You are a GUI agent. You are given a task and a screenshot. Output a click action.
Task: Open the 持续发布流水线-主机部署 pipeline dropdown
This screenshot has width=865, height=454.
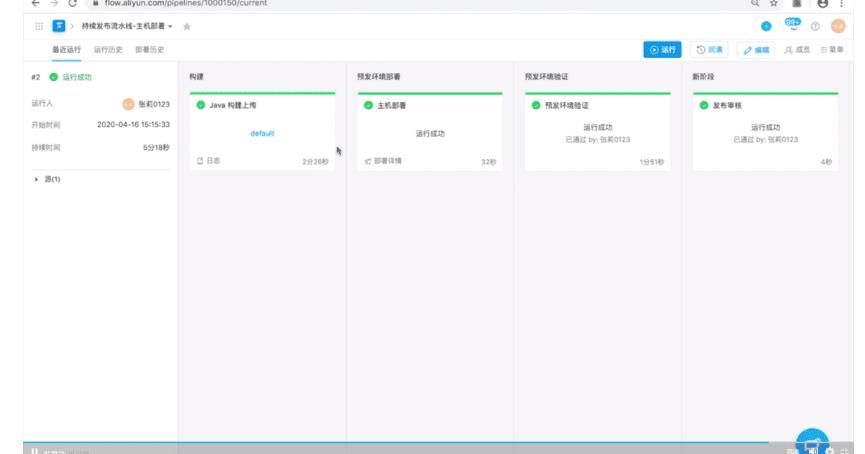127,26
